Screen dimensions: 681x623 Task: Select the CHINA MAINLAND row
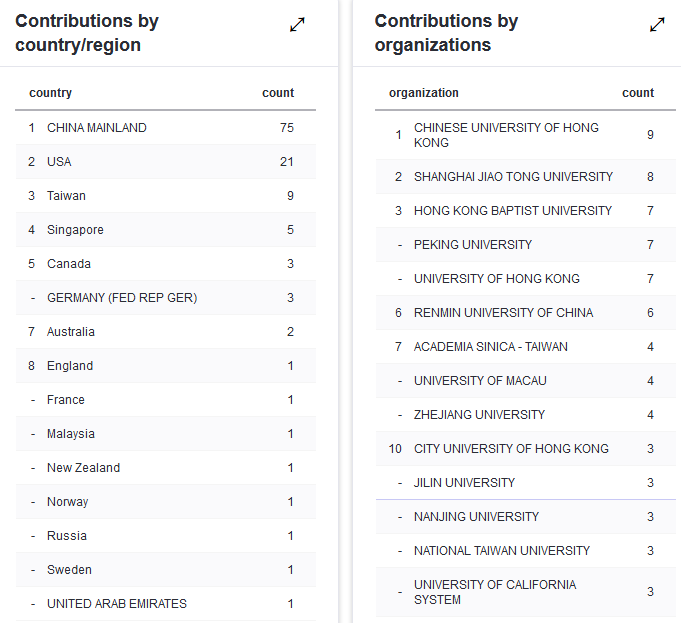(x=97, y=128)
